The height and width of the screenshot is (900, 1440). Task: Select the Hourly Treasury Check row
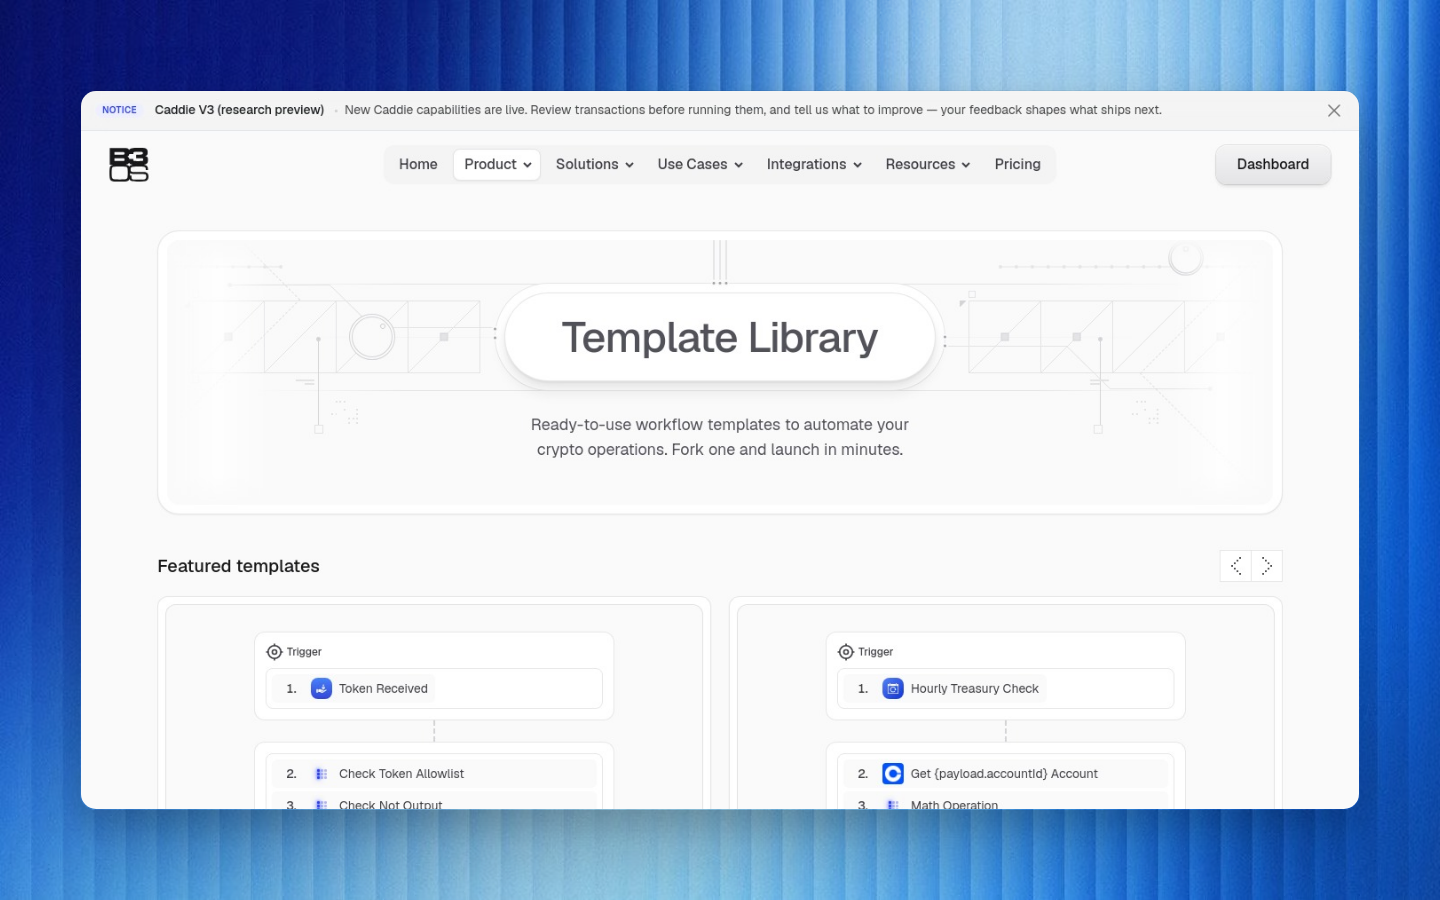1006,689
